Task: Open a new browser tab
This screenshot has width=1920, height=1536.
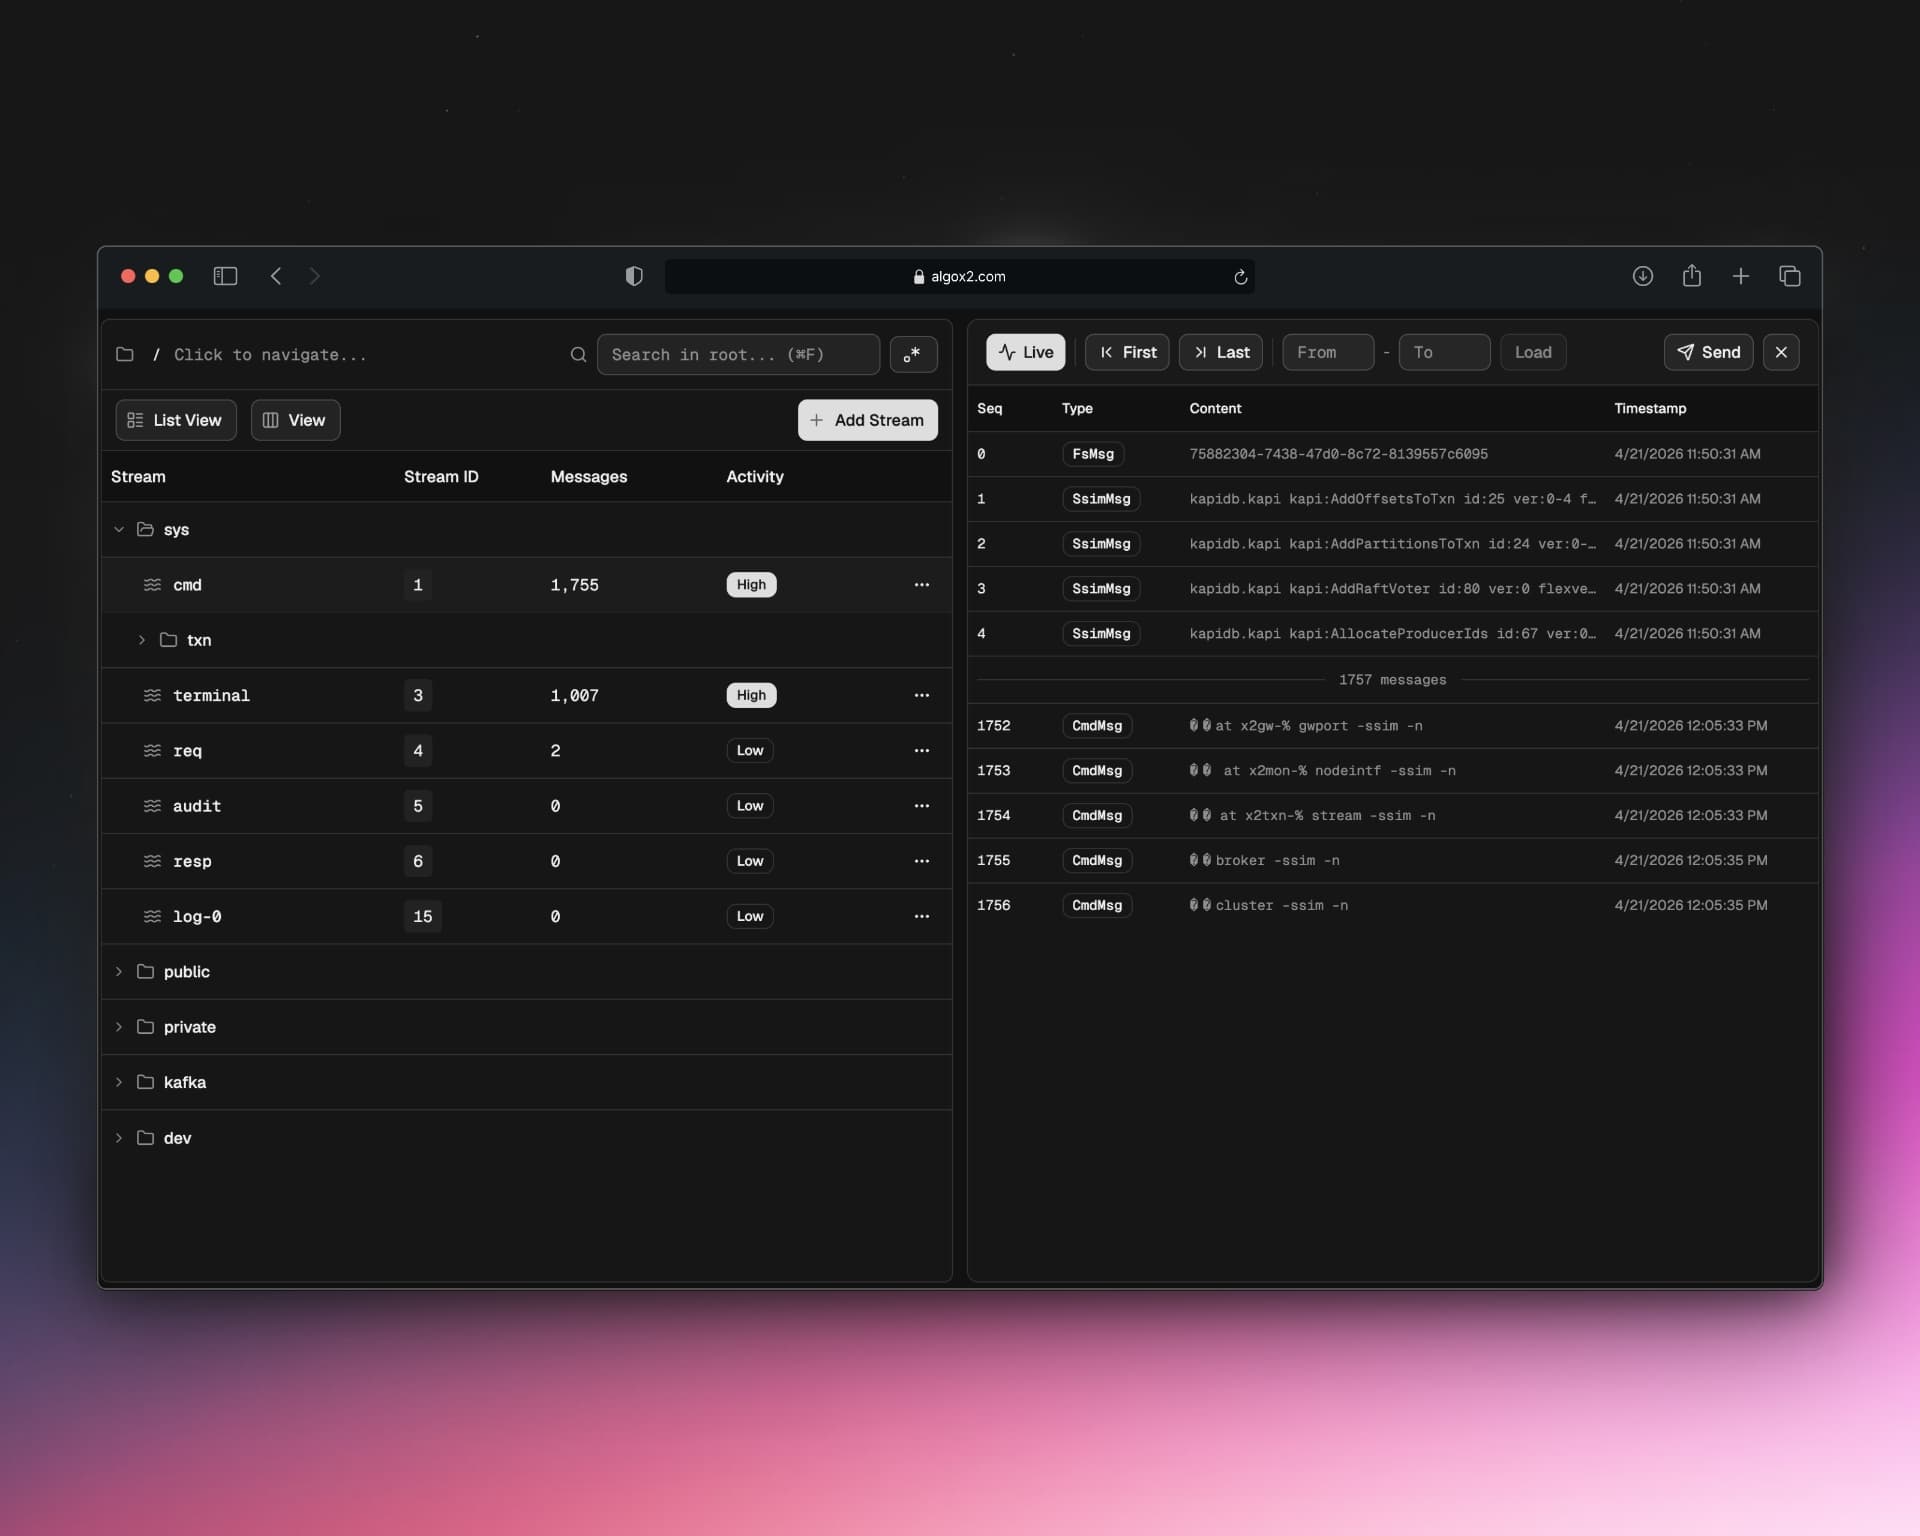Action: point(1740,276)
